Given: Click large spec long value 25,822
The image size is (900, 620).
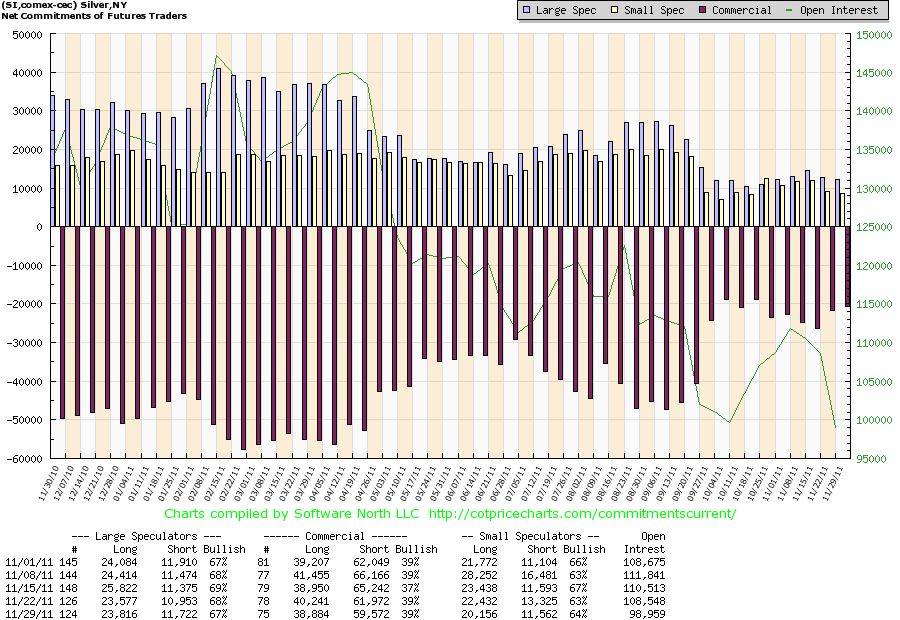Looking at the screenshot, I should point(119,588).
